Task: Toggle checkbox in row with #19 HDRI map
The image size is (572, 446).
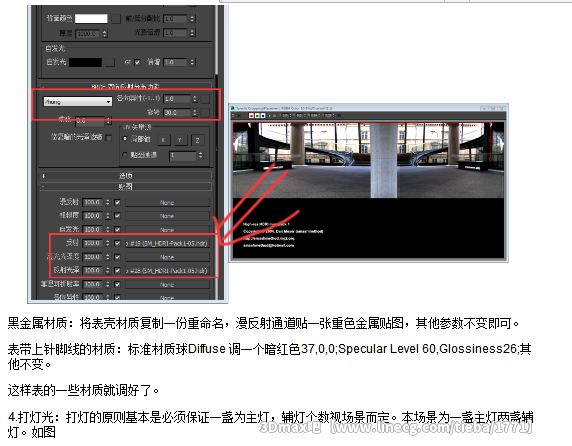Action: [117, 243]
